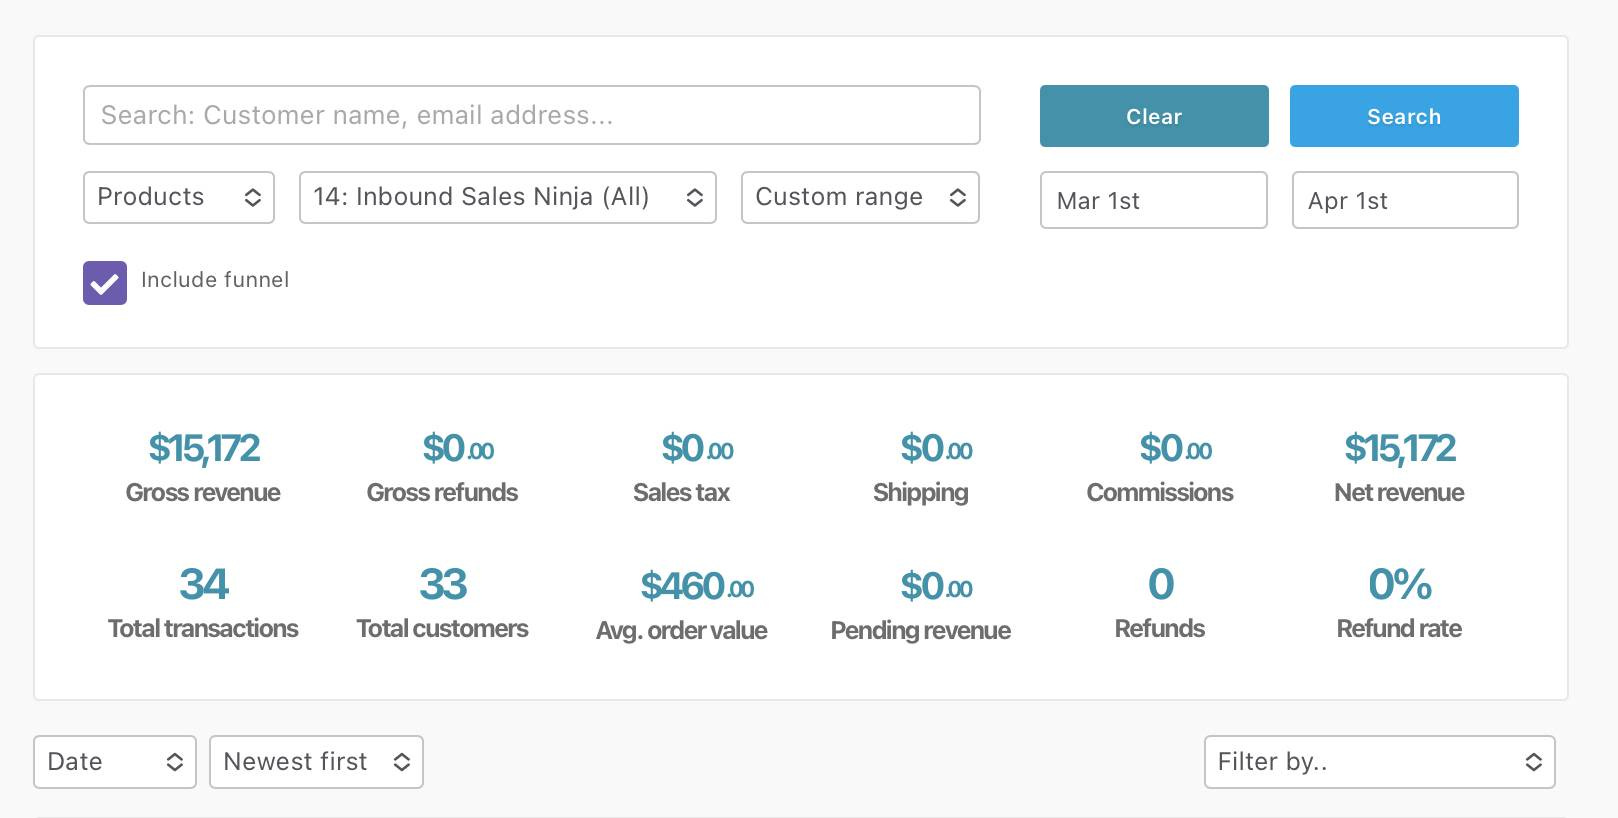Click the Mar 1st start date field

click(x=1153, y=200)
